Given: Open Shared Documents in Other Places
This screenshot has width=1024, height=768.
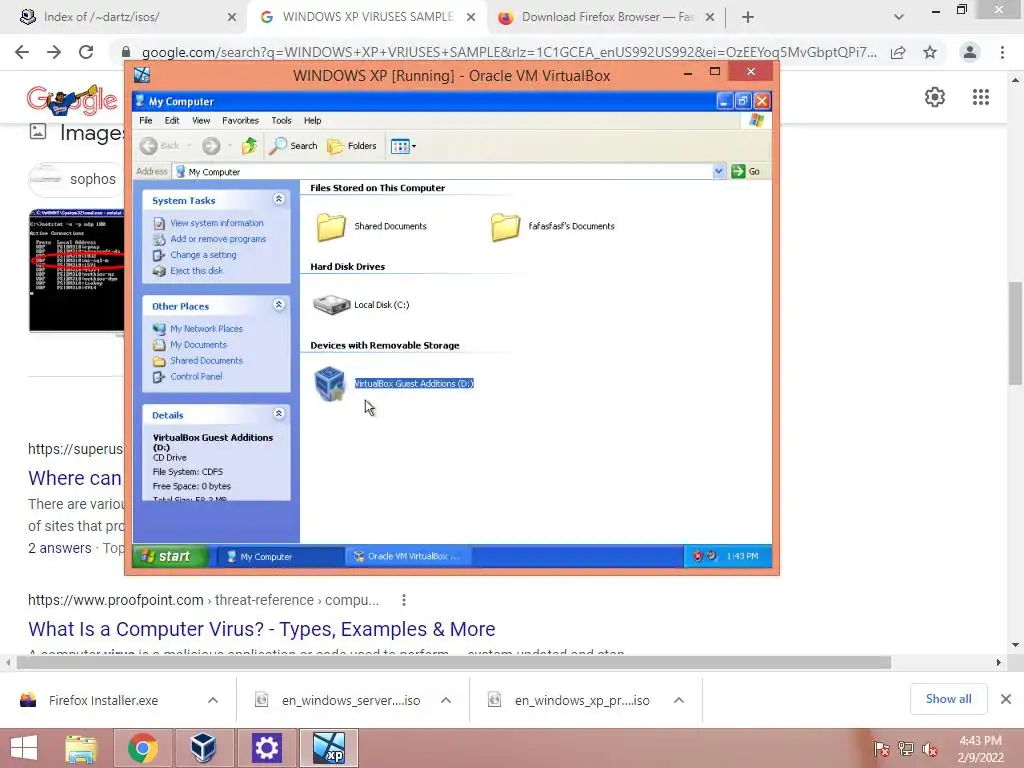Looking at the screenshot, I should pyautogui.click(x=206, y=360).
